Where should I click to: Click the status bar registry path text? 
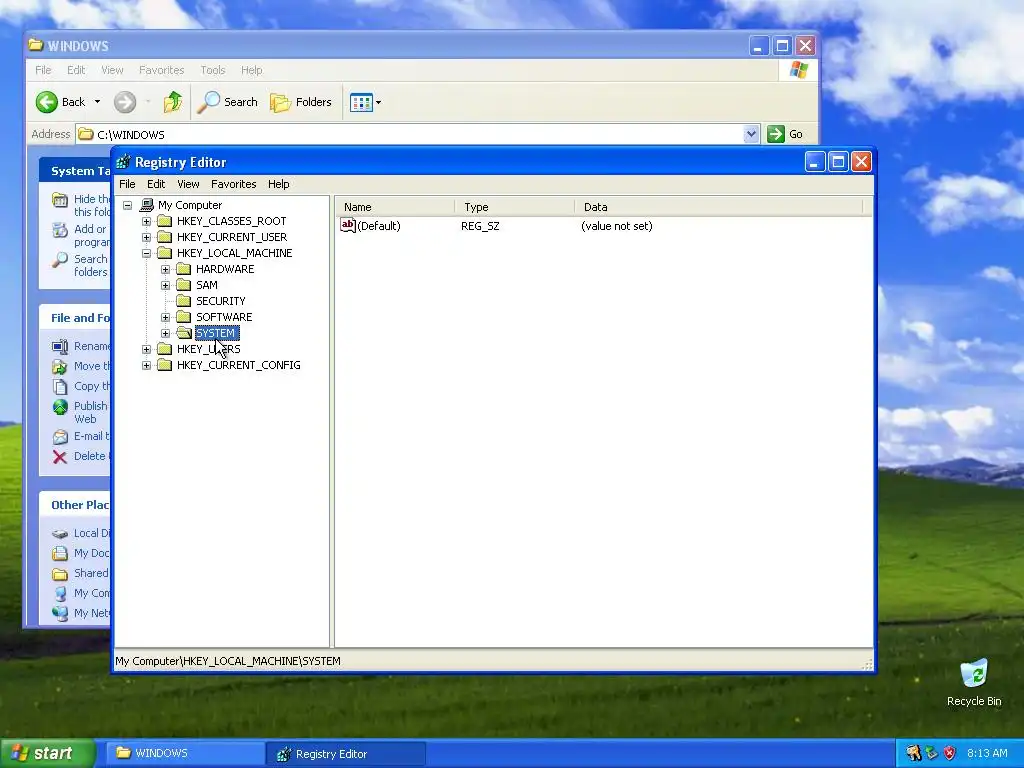(x=228, y=661)
